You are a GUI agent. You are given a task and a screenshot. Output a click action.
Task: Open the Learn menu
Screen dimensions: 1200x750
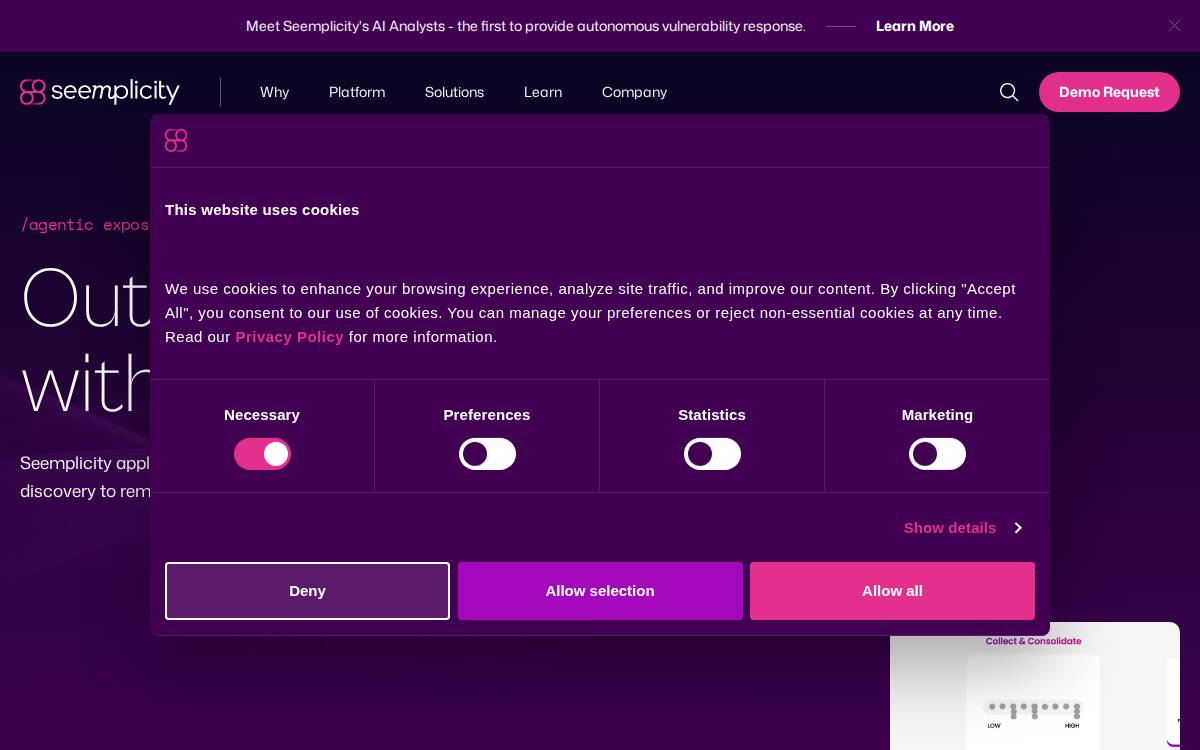point(543,92)
